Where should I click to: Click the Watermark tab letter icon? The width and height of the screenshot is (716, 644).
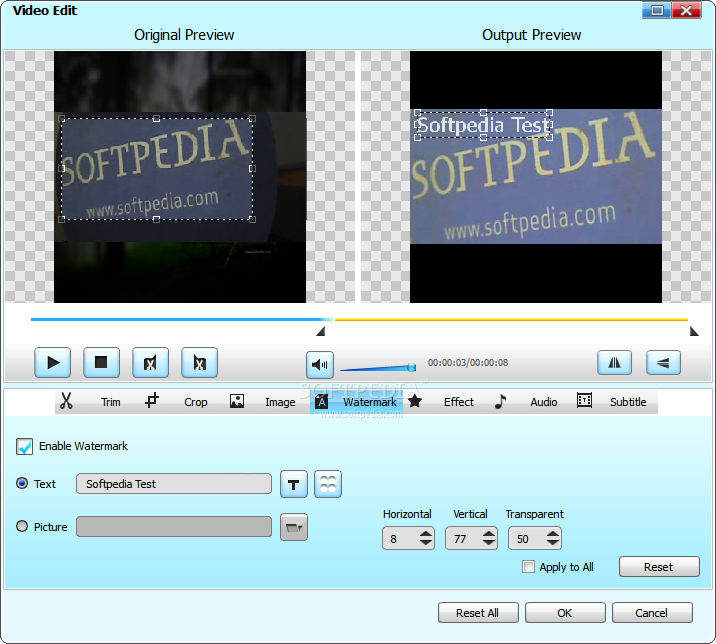pos(322,401)
